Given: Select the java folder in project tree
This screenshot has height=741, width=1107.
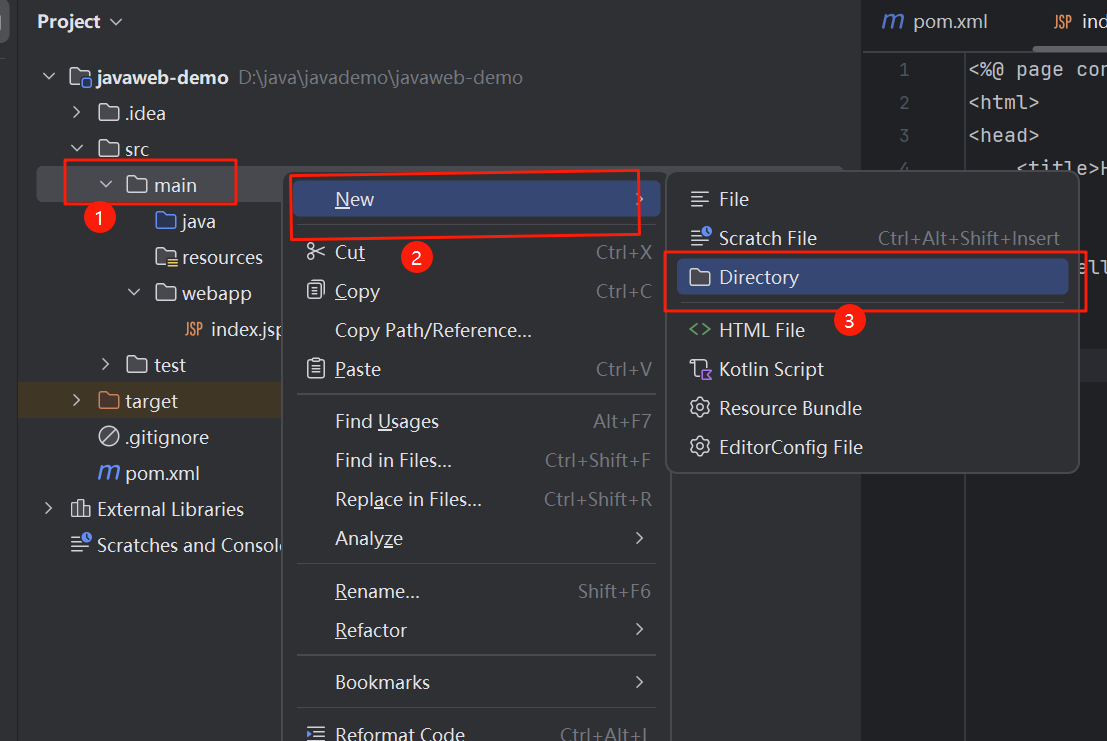Looking at the screenshot, I should point(198,221).
